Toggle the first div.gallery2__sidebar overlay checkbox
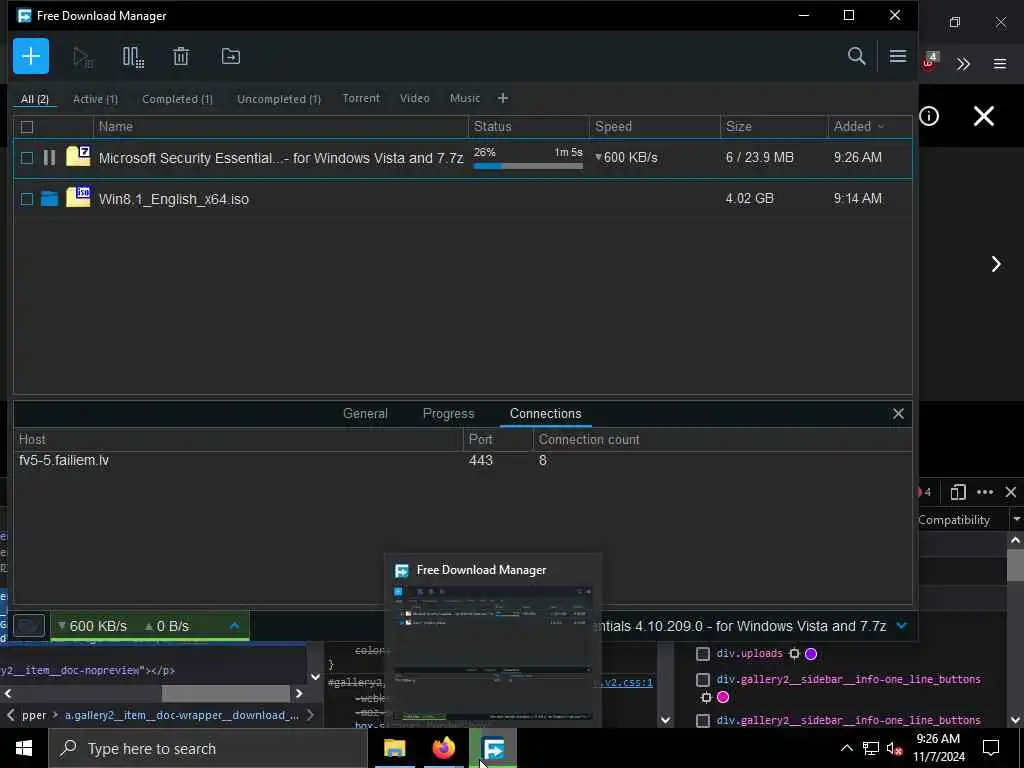Viewport: 1024px width, 768px height. (703, 680)
